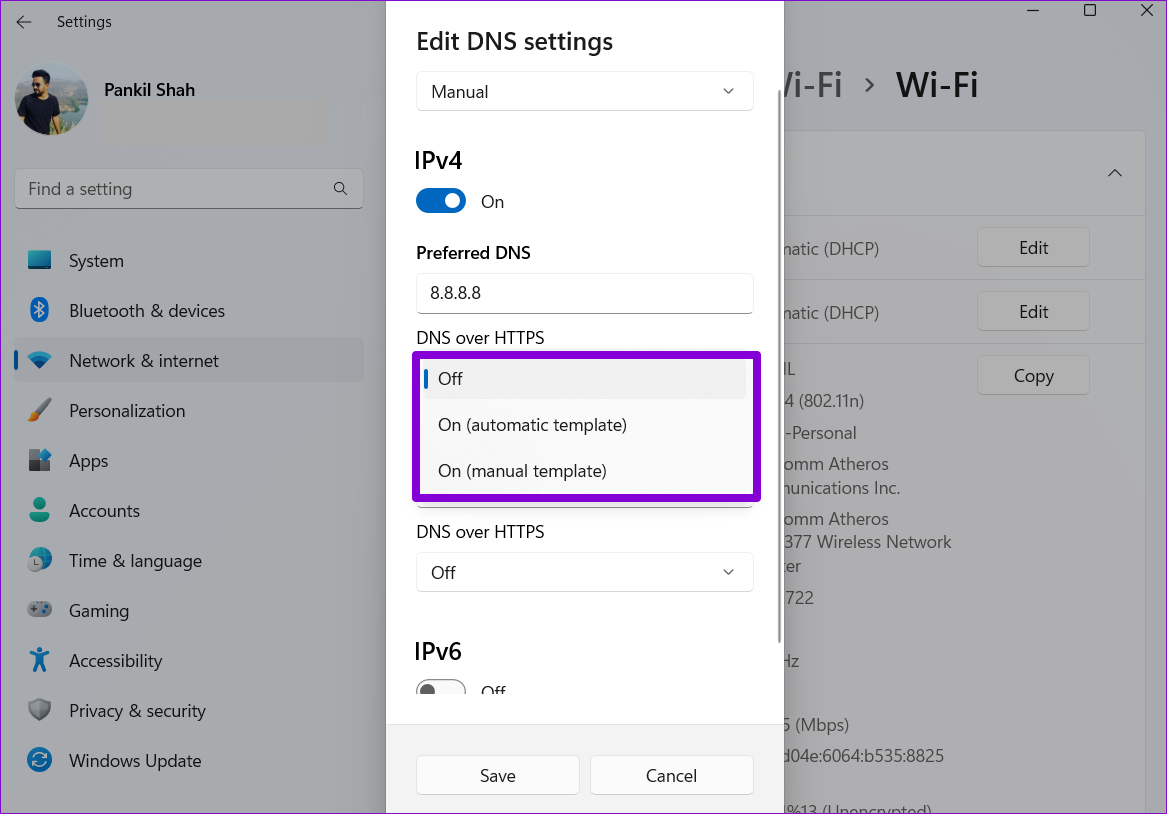
Task: Cancel editing DNS settings
Action: coord(671,776)
